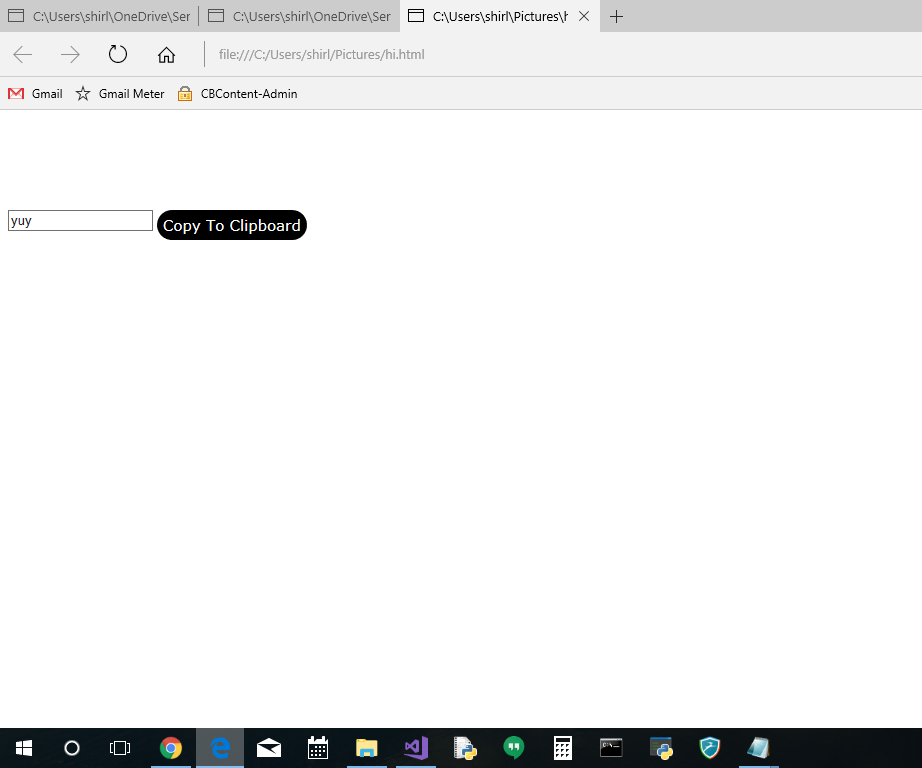
Task: Click the back navigation arrow
Action: (x=22, y=54)
